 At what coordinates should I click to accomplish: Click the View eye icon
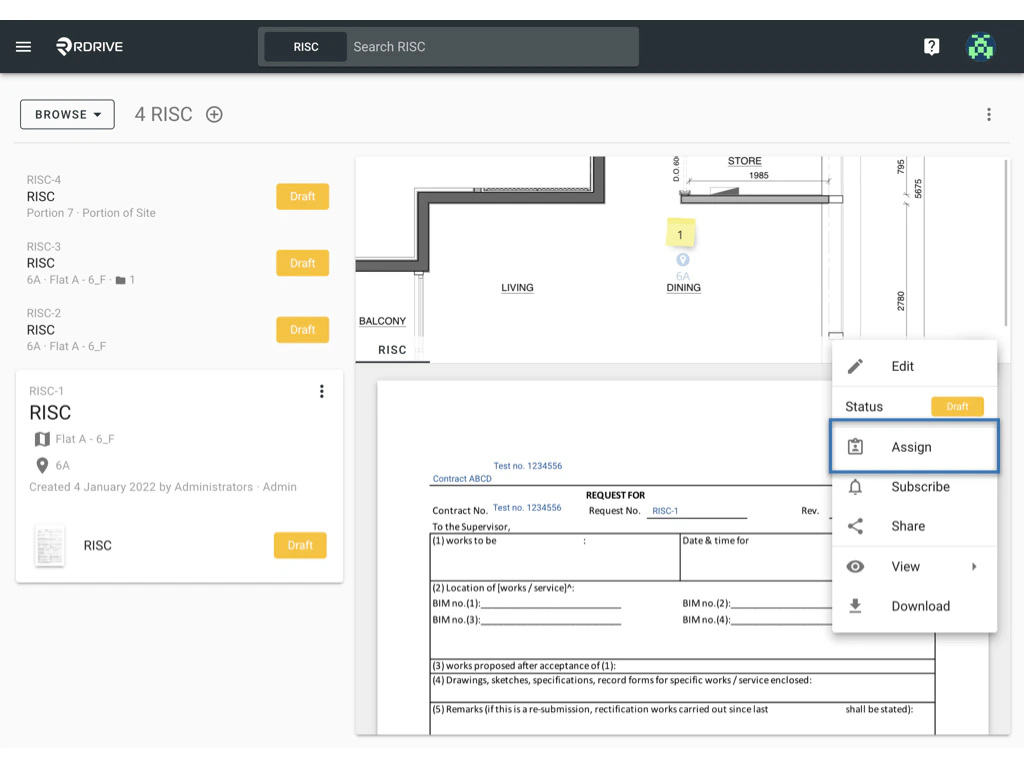pos(856,566)
